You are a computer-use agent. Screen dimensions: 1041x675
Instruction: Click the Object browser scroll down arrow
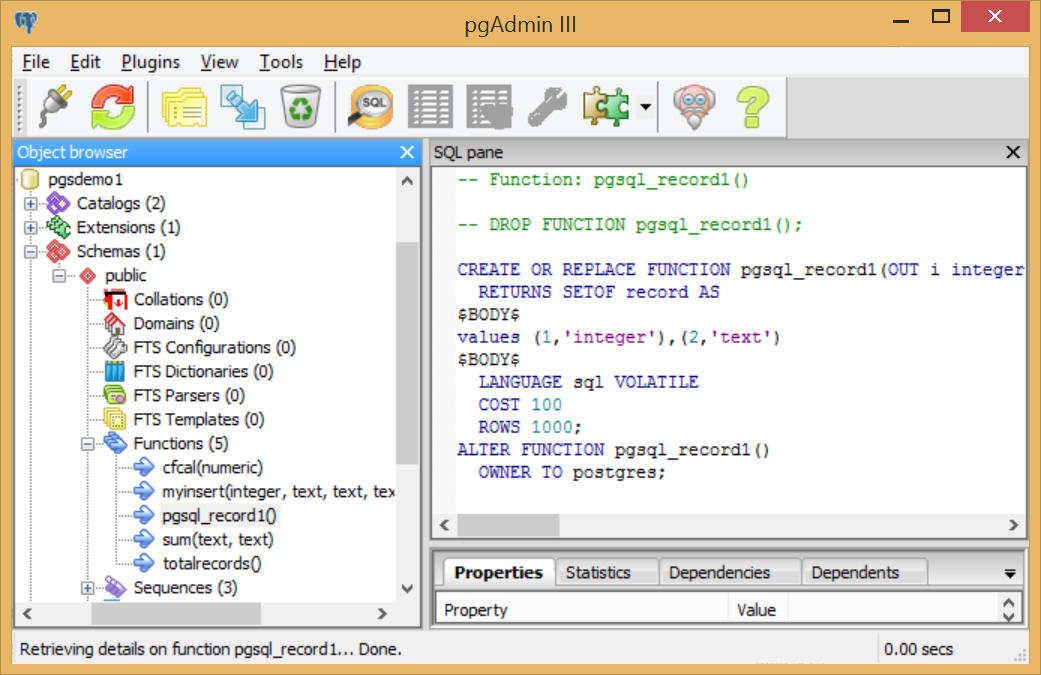pyautogui.click(x=407, y=588)
